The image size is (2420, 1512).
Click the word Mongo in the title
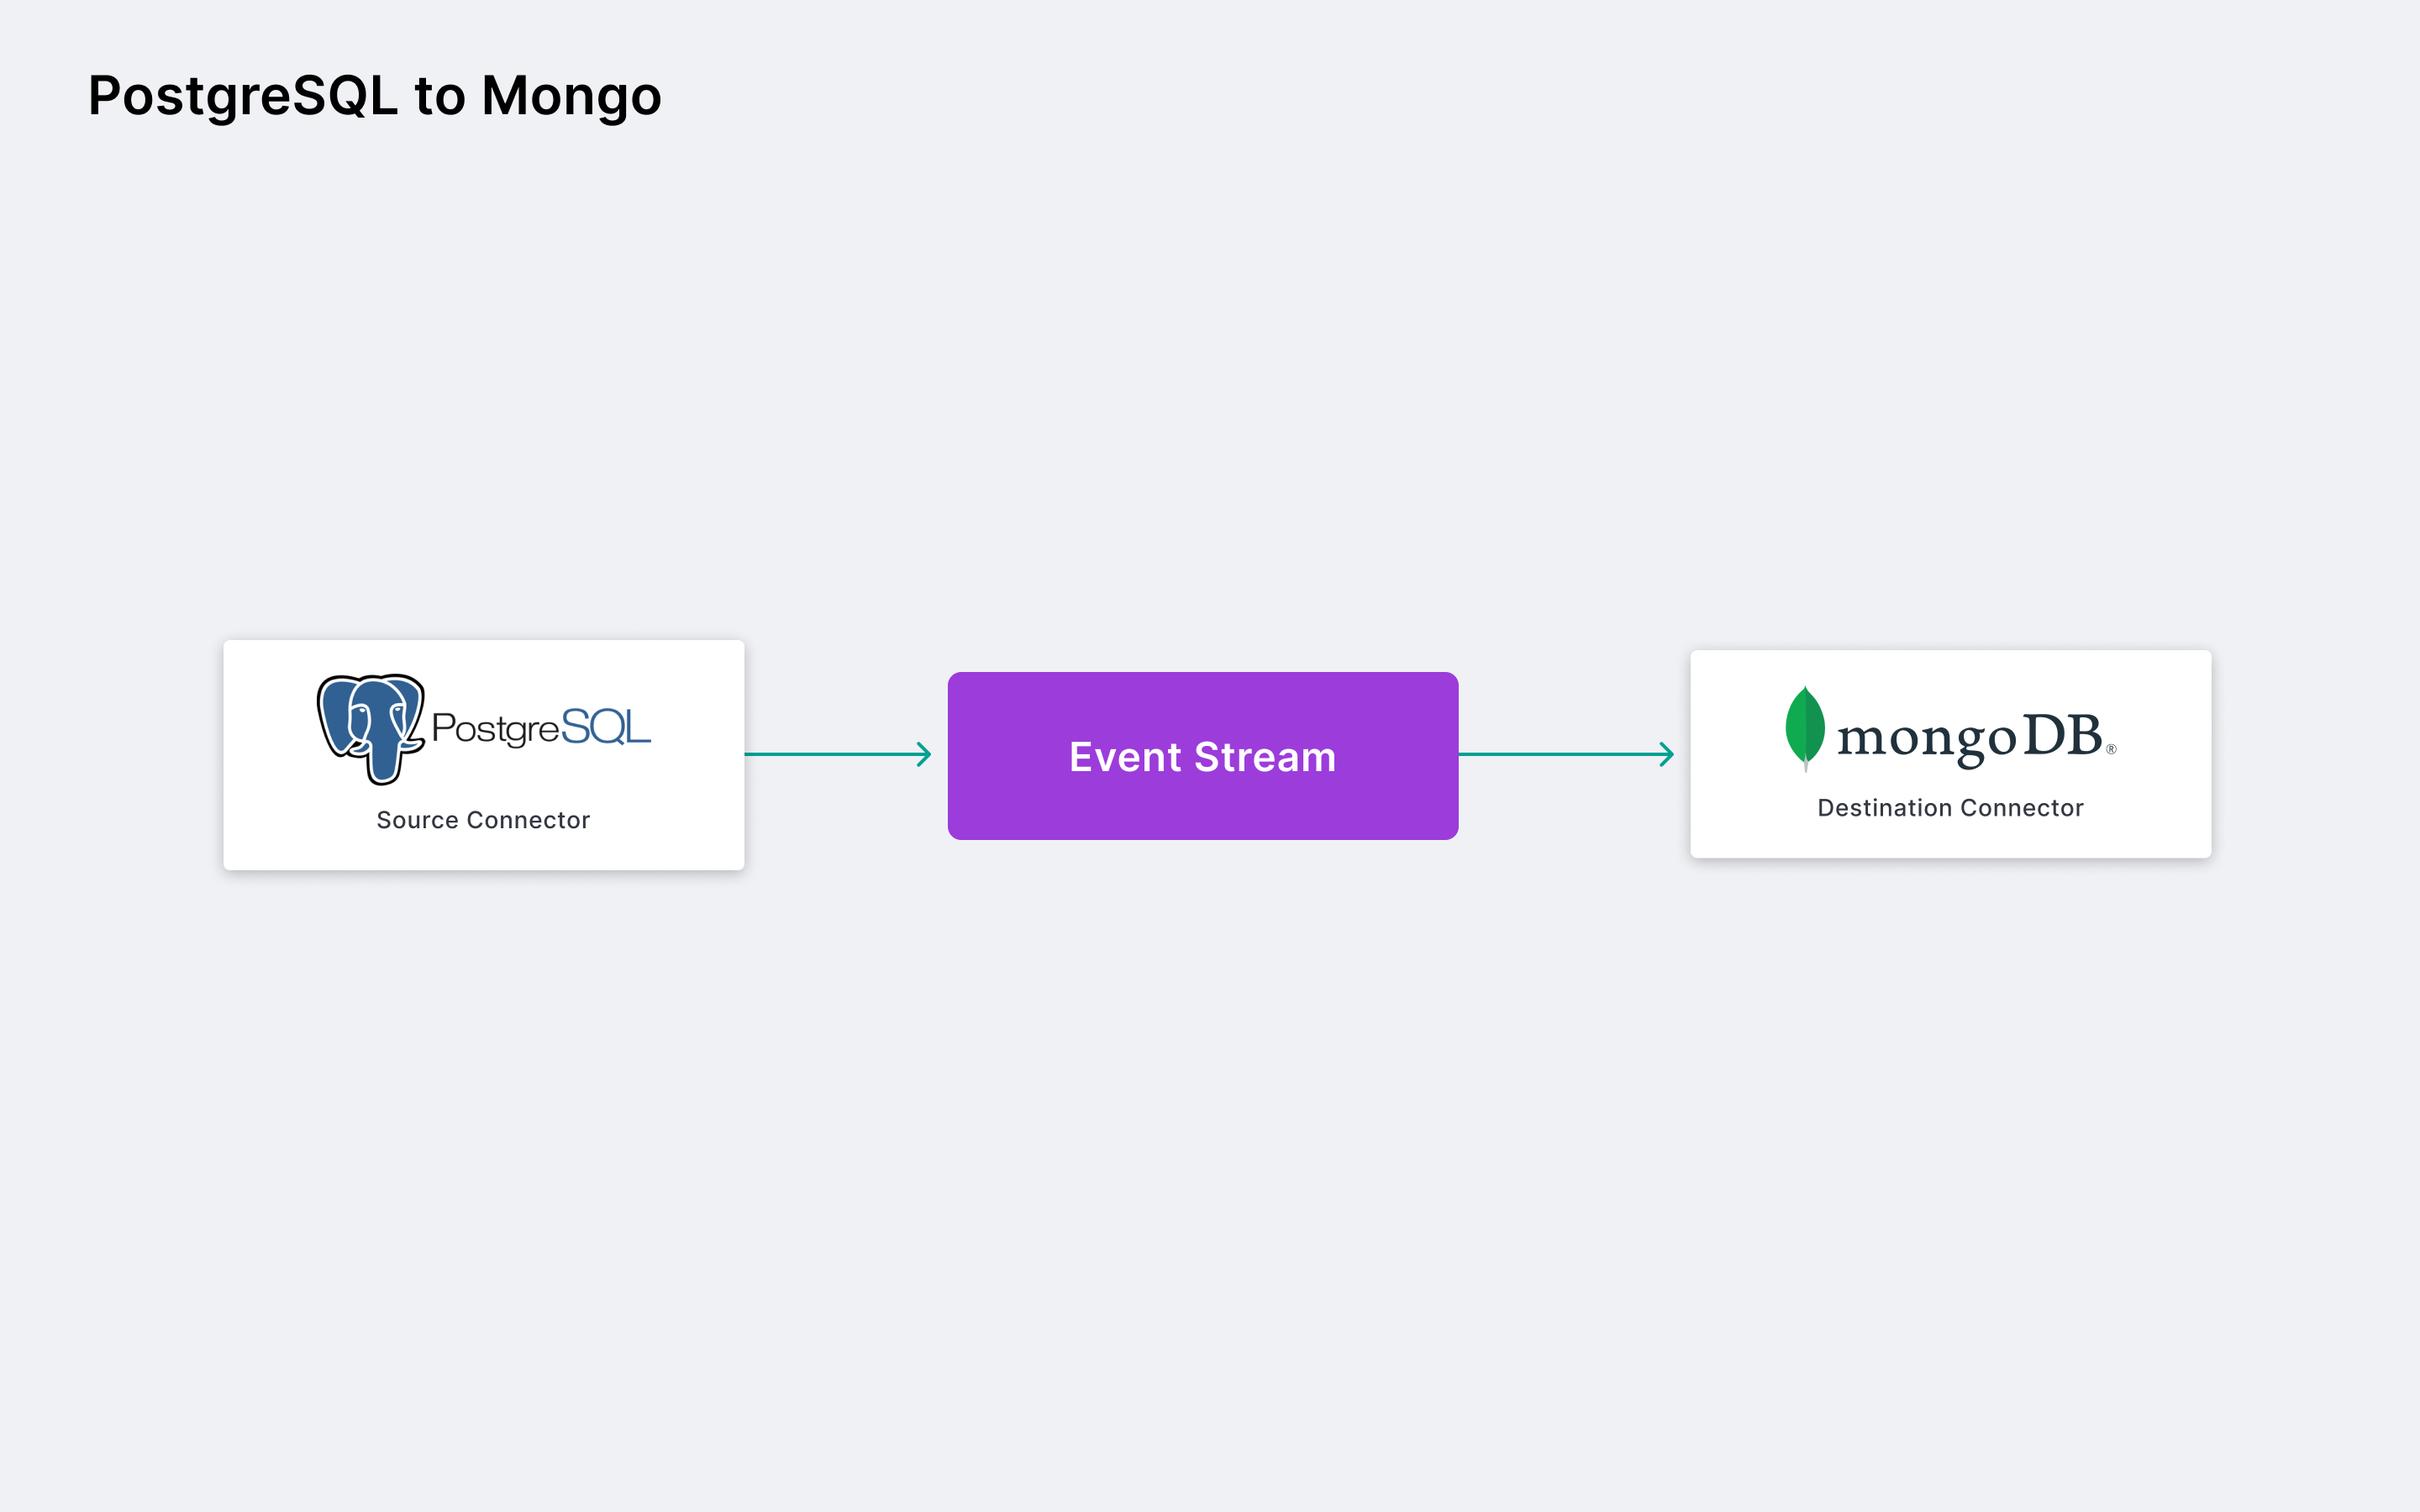(571, 96)
